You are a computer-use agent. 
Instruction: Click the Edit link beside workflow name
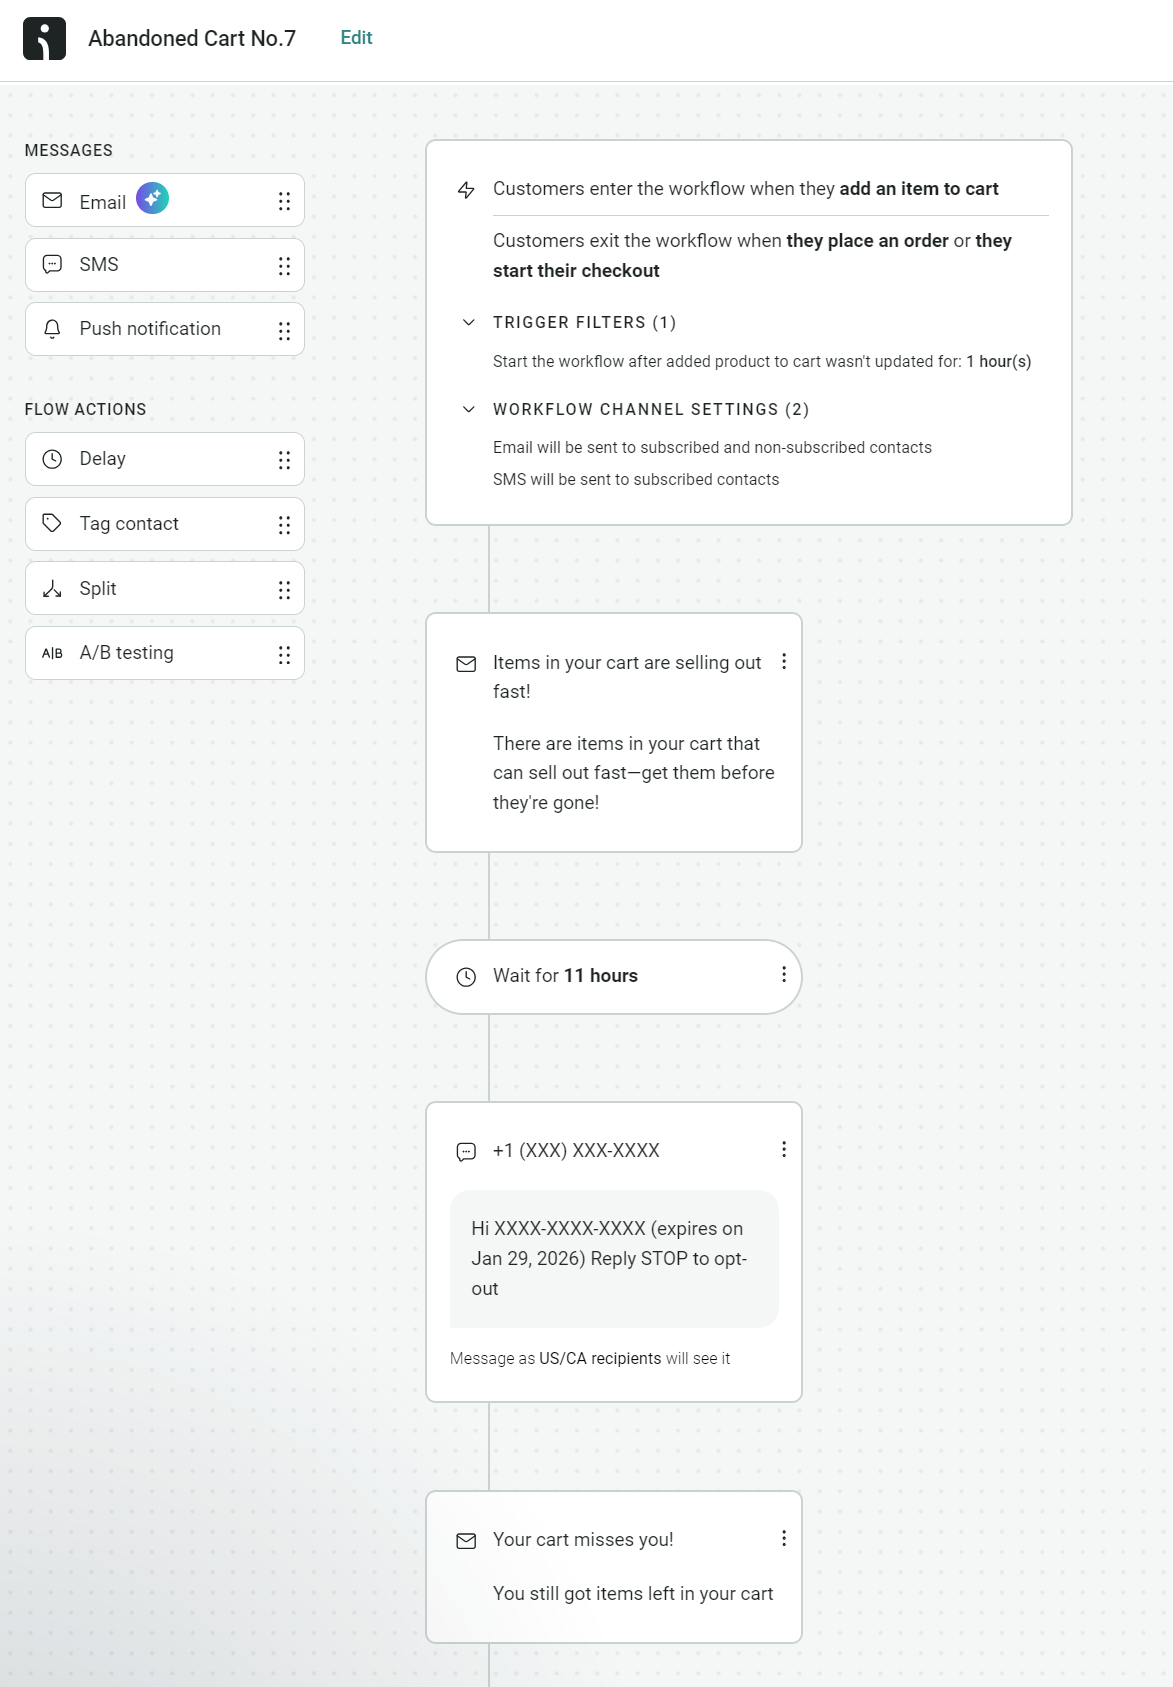click(x=356, y=37)
